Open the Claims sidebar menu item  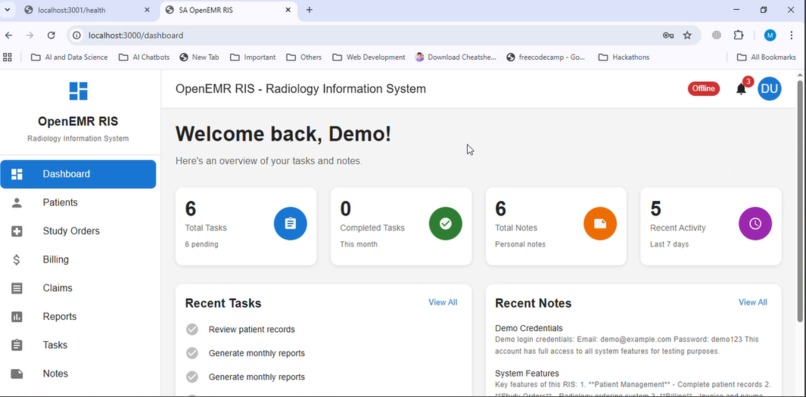(x=78, y=288)
